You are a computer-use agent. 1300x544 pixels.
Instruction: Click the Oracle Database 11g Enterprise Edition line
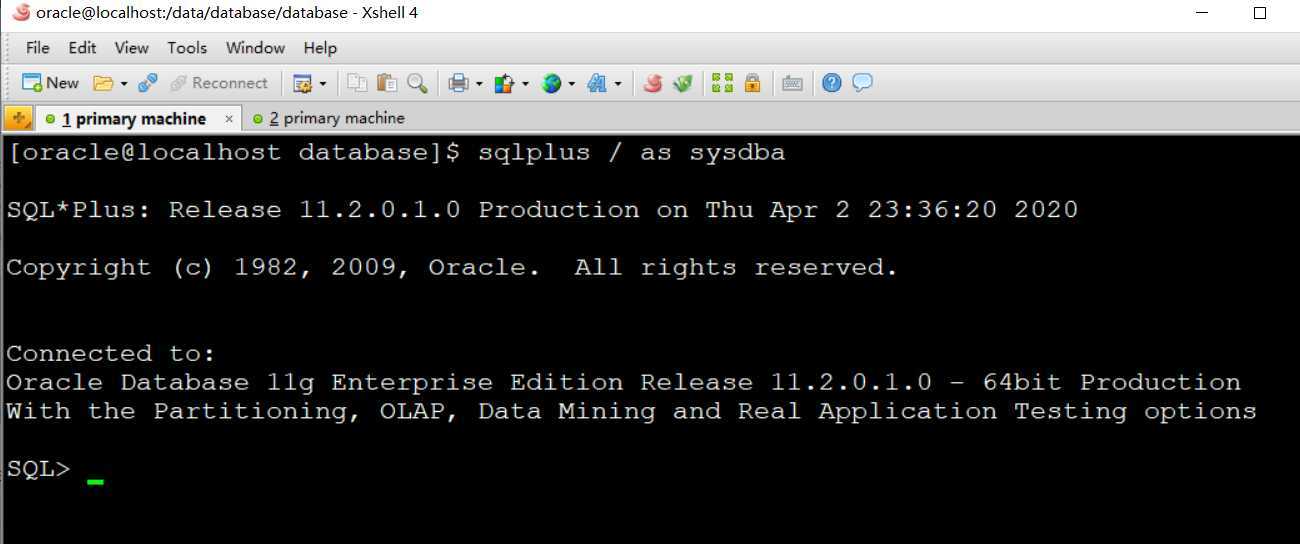pyautogui.click(x=623, y=383)
